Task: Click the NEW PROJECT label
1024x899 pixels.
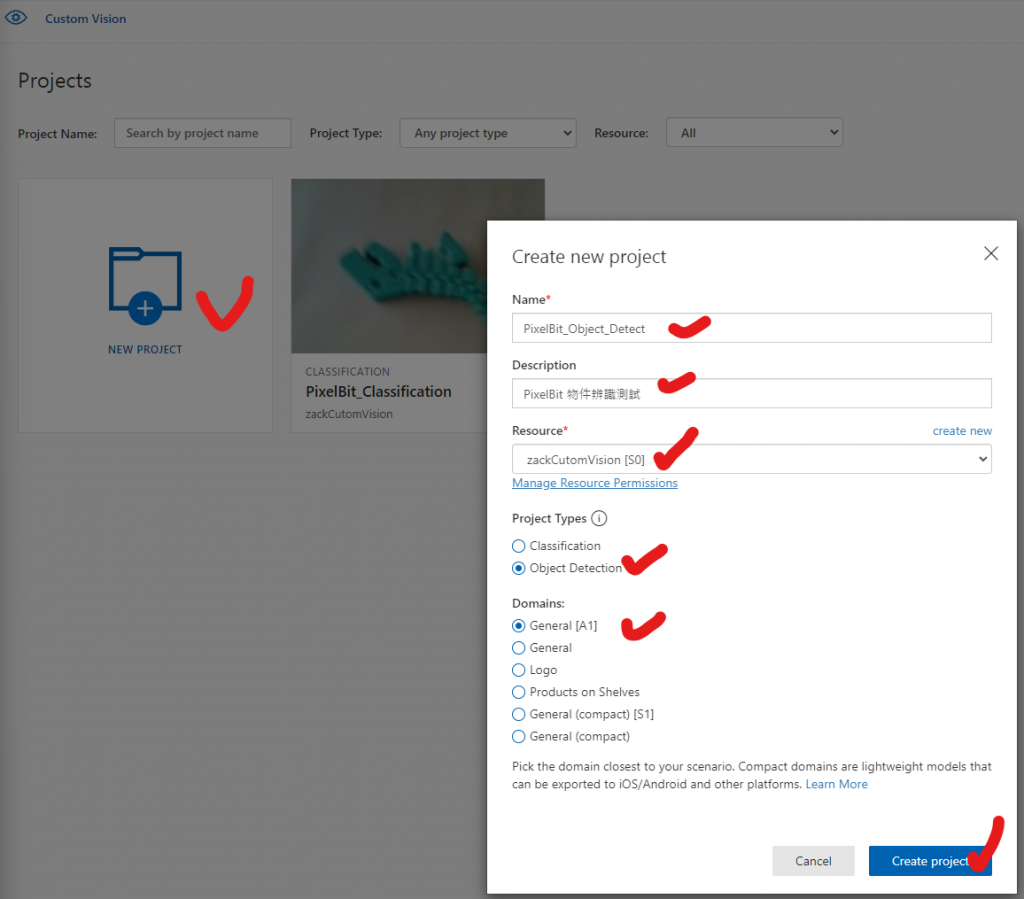Action: [x=145, y=349]
